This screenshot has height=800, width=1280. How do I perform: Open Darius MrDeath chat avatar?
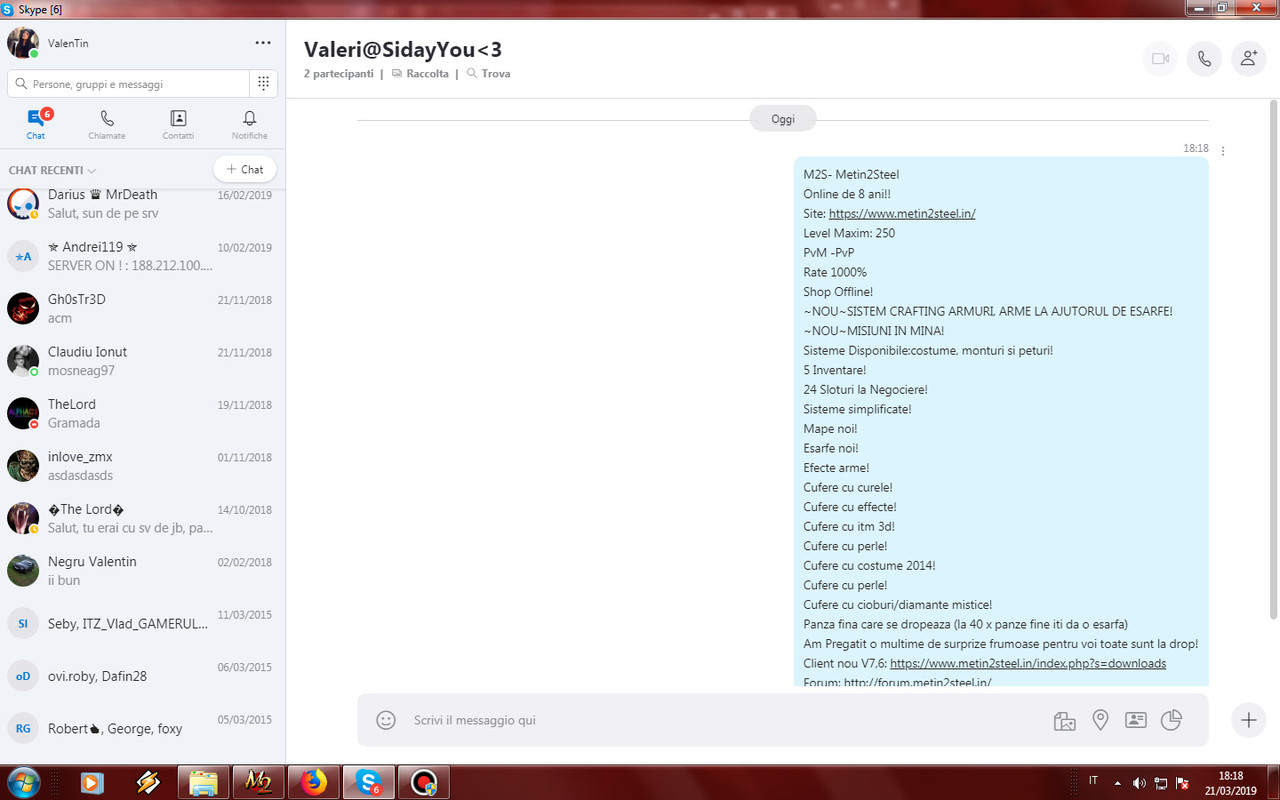click(x=23, y=204)
